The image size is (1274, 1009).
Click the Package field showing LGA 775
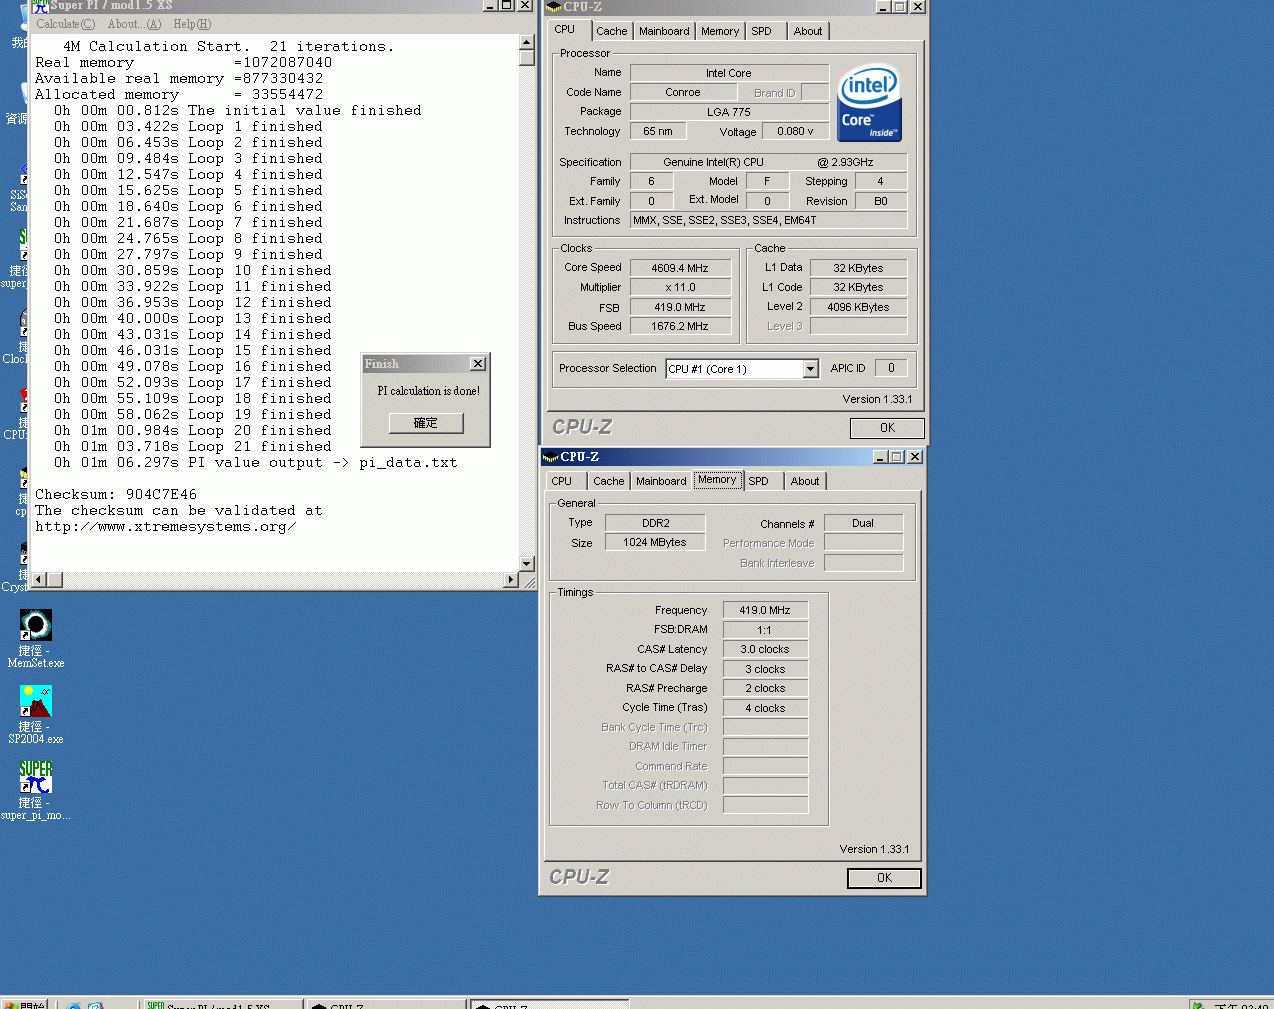[729, 112]
